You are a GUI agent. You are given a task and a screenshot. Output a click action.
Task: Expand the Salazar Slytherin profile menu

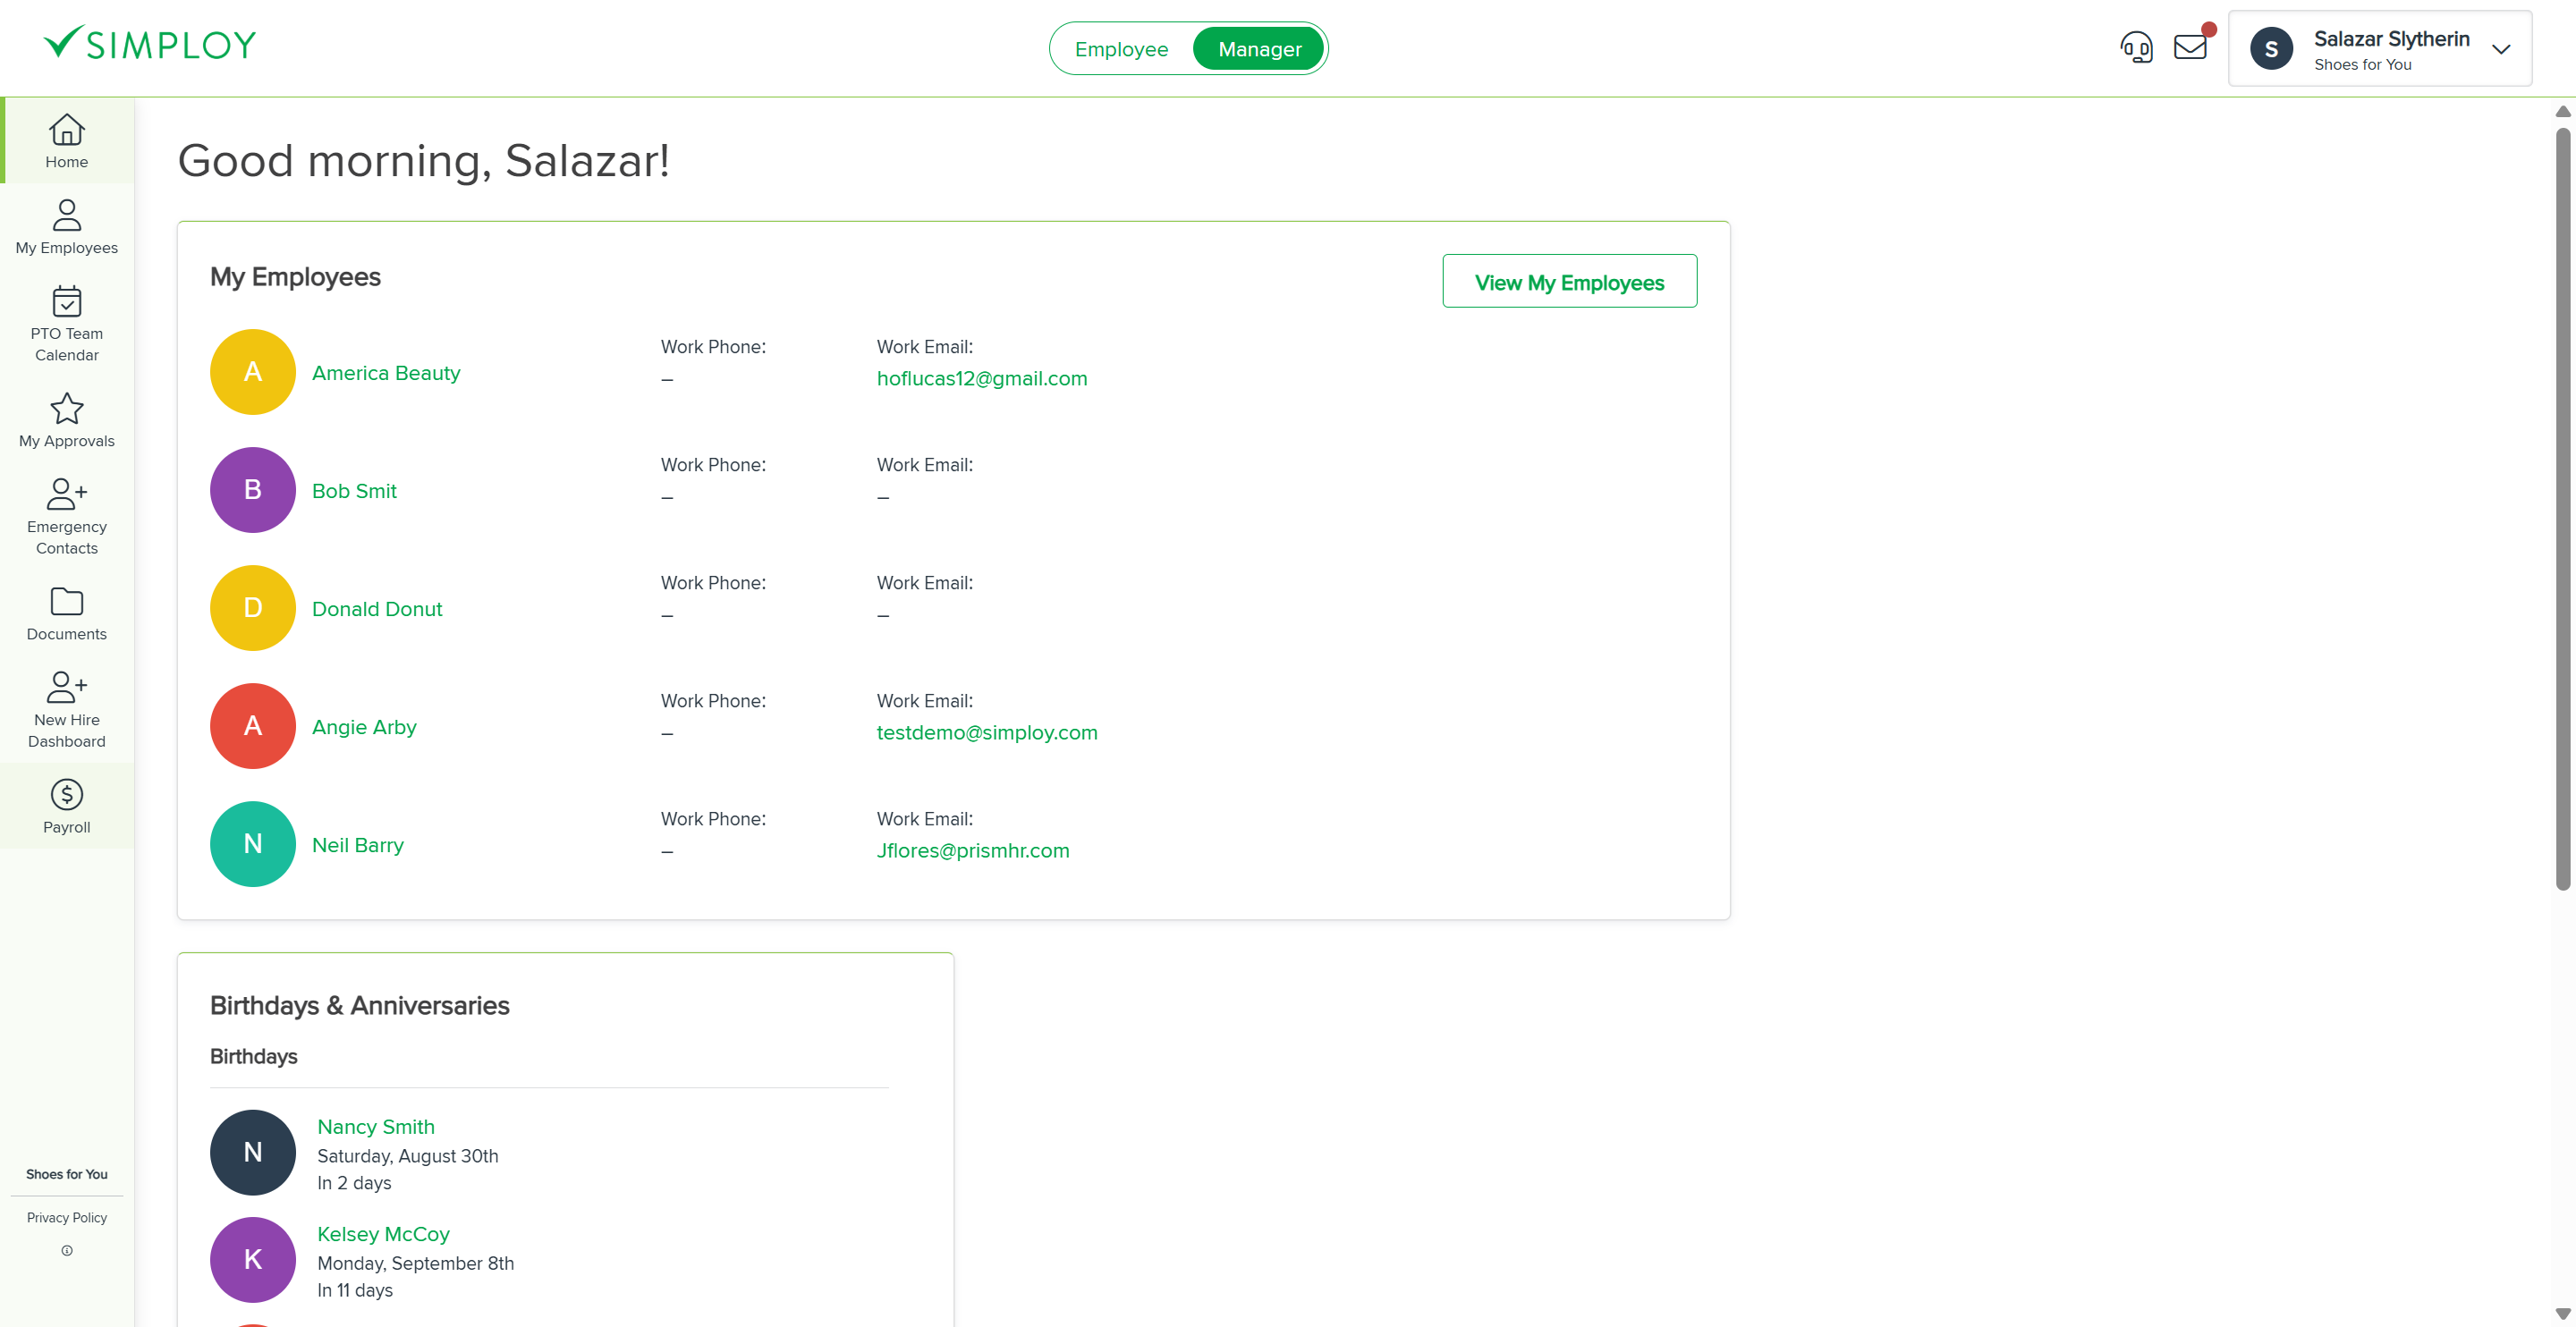click(2502, 48)
